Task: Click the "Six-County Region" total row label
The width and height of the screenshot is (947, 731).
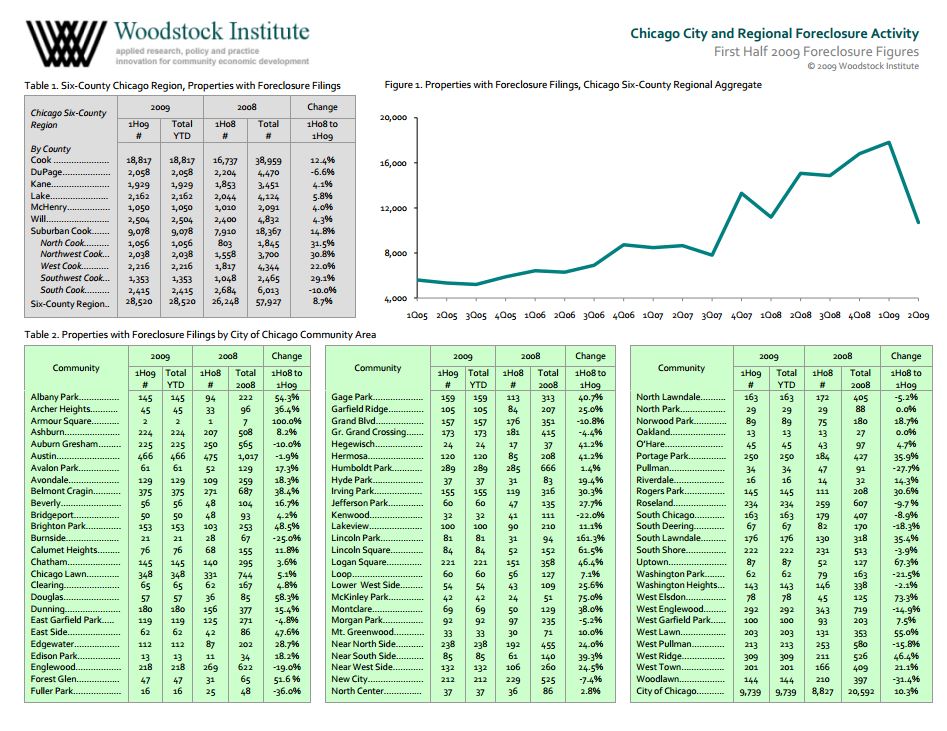Action: [x=69, y=304]
